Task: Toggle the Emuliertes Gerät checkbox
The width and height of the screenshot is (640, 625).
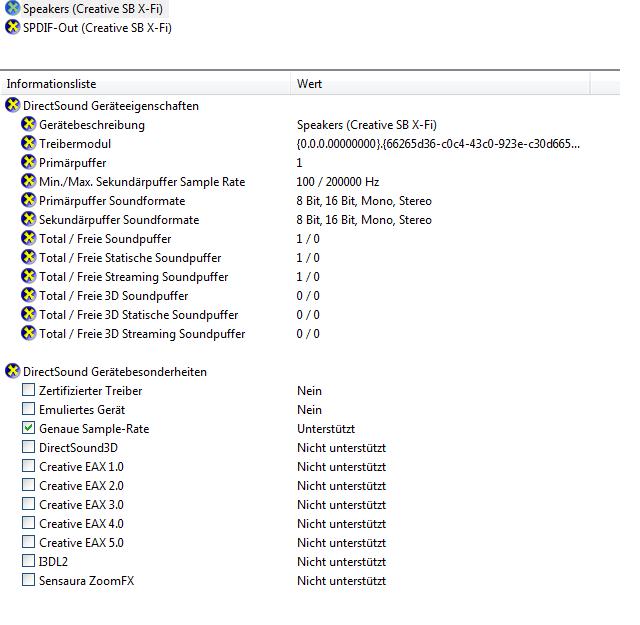Action: [x=28, y=409]
